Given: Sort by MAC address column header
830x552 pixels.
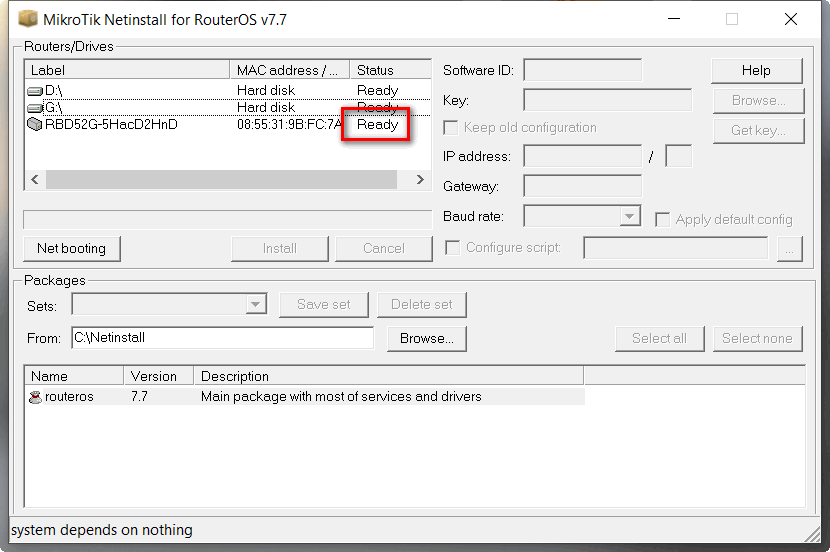Looking at the screenshot, I should tap(290, 70).
